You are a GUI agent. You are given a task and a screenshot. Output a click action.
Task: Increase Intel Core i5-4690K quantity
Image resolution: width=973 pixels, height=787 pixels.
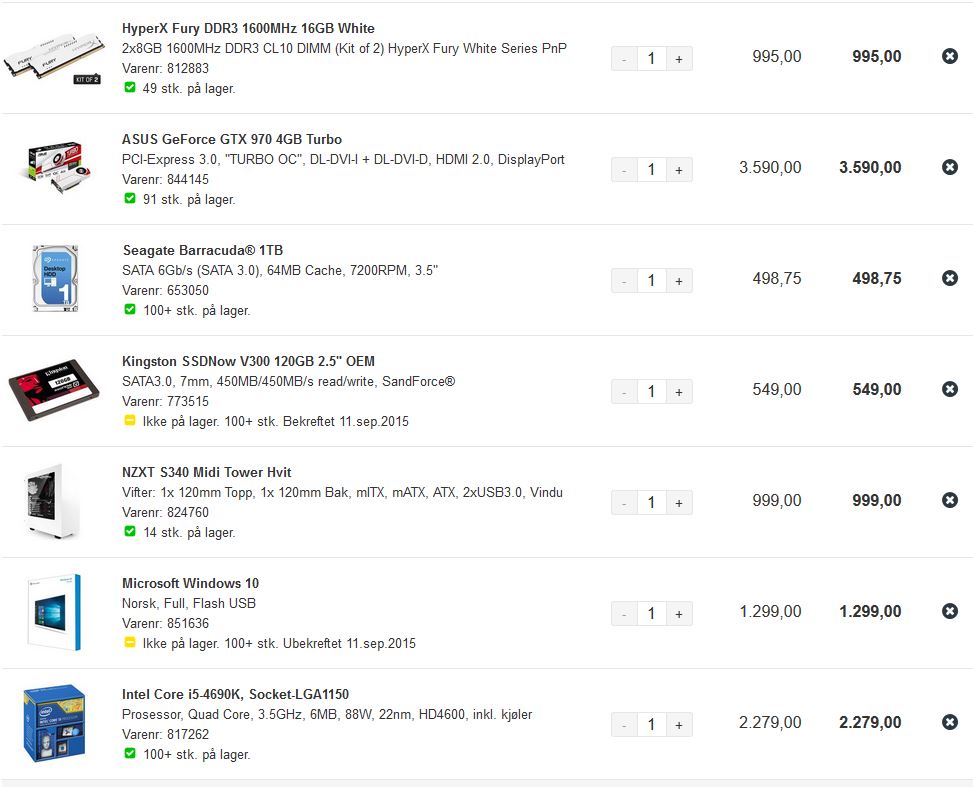(x=679, y=726)
